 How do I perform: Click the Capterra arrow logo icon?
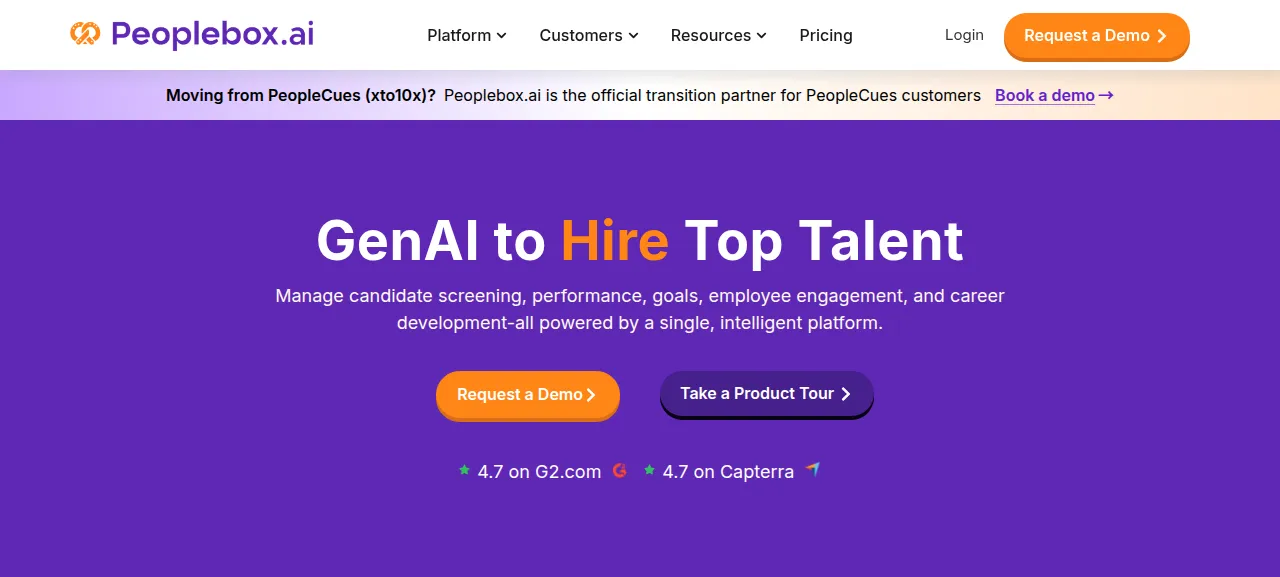813,470
